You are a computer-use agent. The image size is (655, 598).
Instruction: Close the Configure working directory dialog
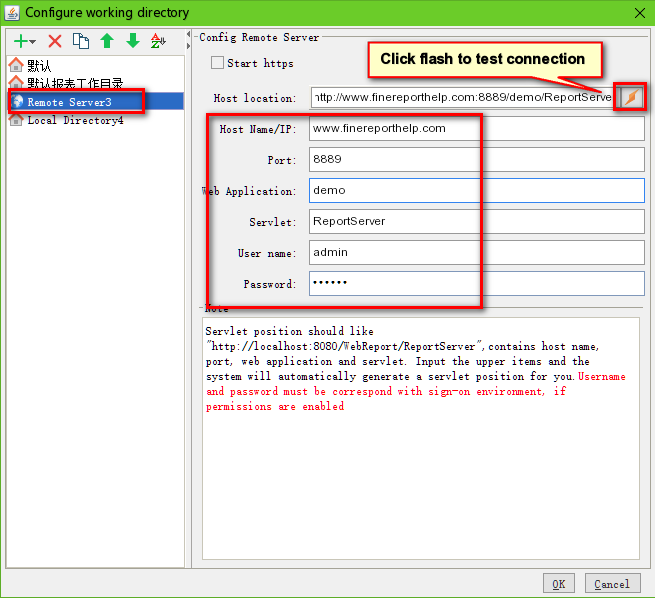(x=640, y=13)
